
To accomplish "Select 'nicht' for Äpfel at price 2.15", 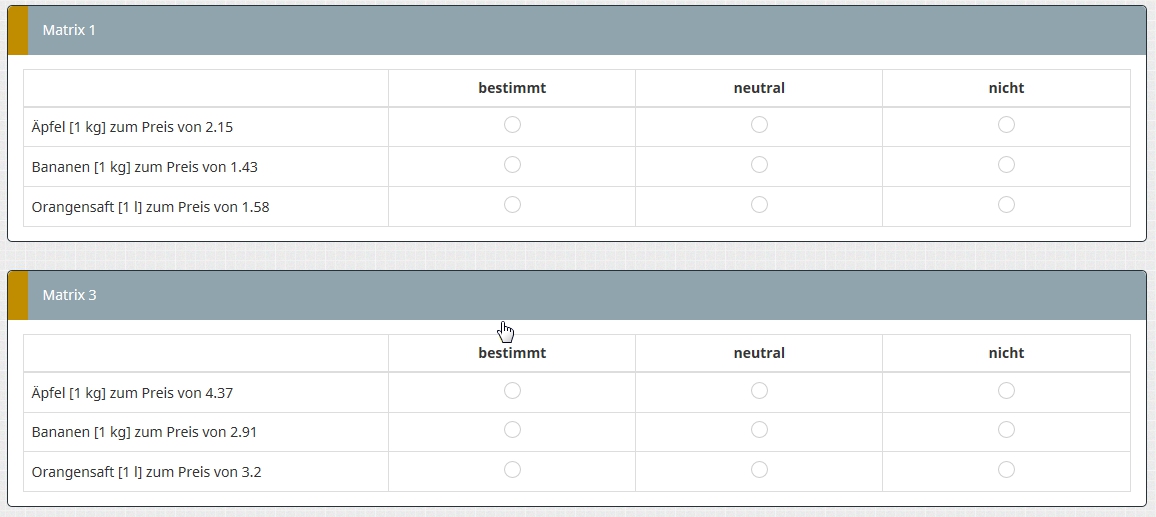I will tap(1006, 125).
